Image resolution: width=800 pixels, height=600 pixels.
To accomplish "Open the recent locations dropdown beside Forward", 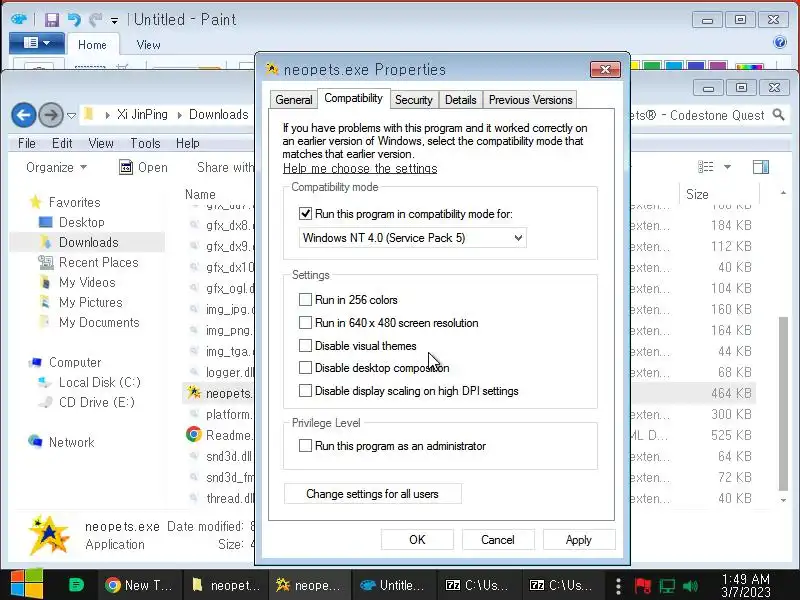I will click(72, 115).
